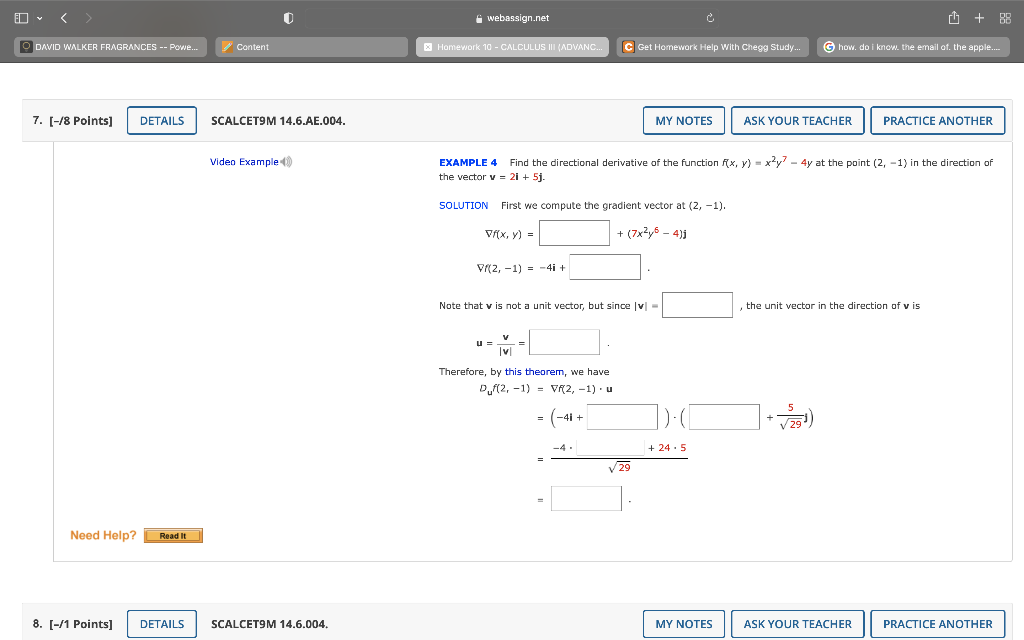The height and width of the screenshot is (640, 1024).
Task: Click ASK YOUR TEACHER for problem 7
Action: [x=797, y=120]
